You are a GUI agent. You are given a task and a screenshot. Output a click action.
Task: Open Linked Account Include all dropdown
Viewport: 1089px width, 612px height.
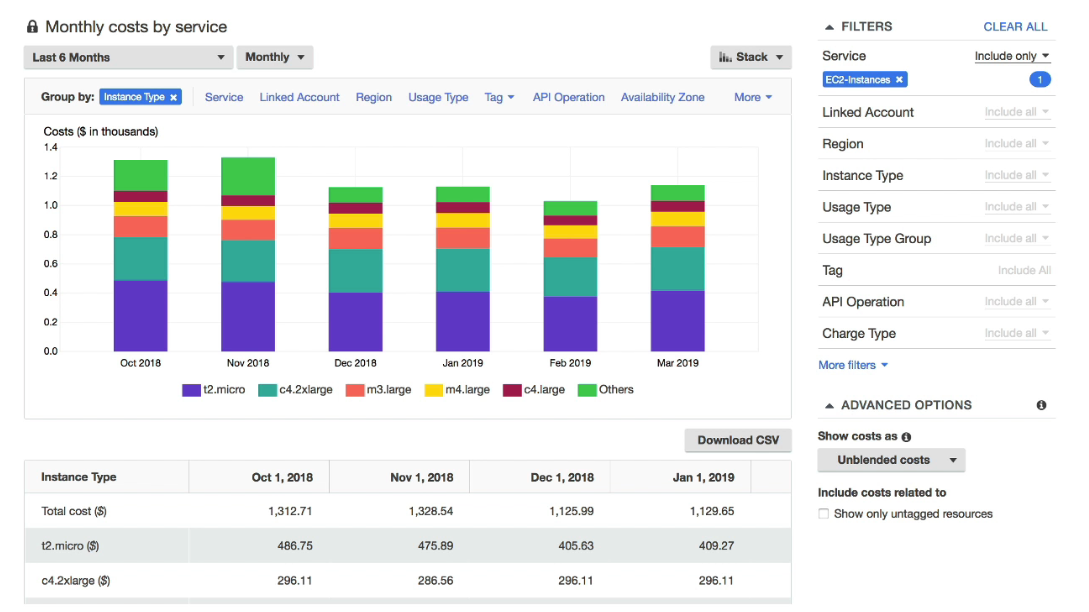[1017, 112]
